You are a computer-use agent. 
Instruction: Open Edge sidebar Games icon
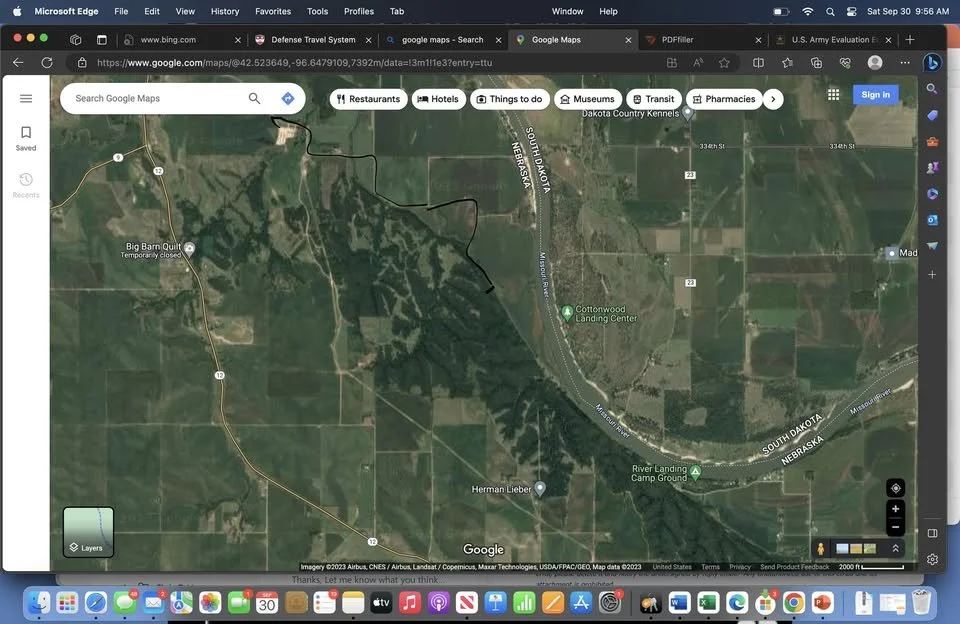click(x=932, y=167)
